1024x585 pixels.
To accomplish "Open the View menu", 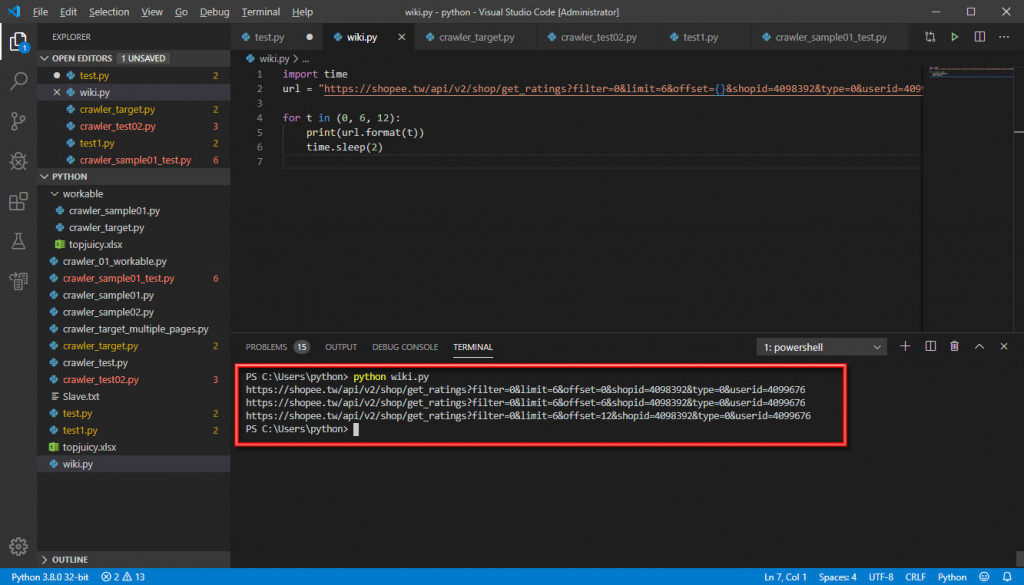I will click(x=152, y=12).
